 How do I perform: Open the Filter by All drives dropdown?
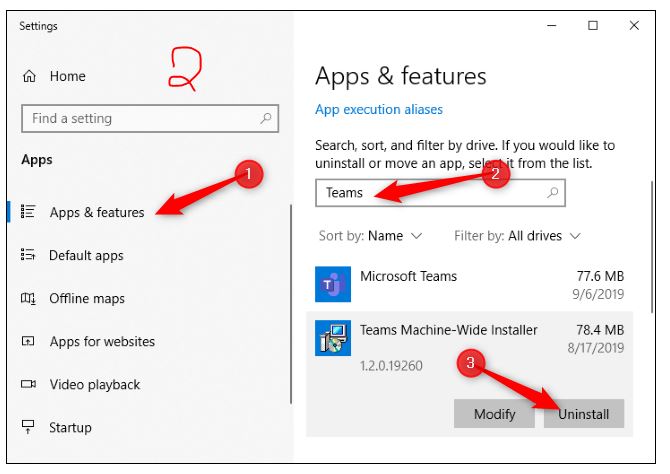pyautogui.click(x=517, y=236)
